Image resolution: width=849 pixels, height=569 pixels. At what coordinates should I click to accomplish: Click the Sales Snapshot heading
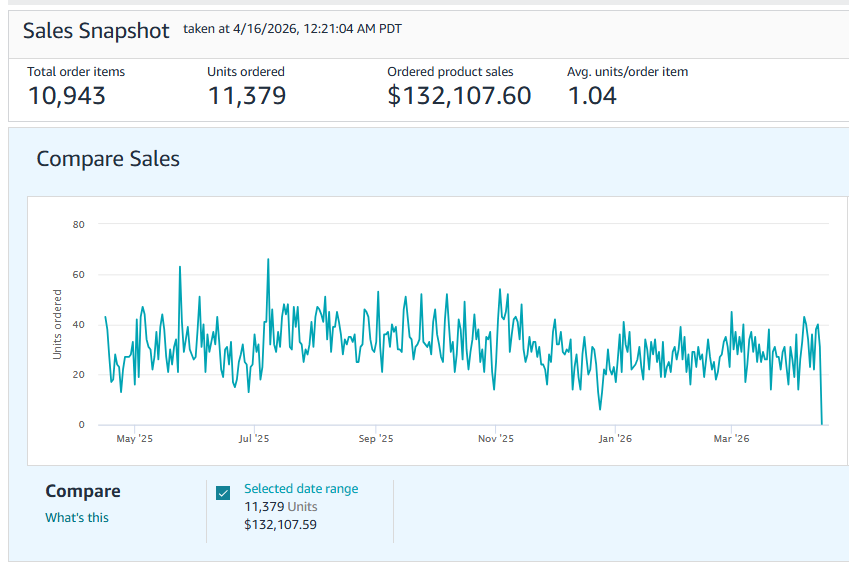pos(96,30)
